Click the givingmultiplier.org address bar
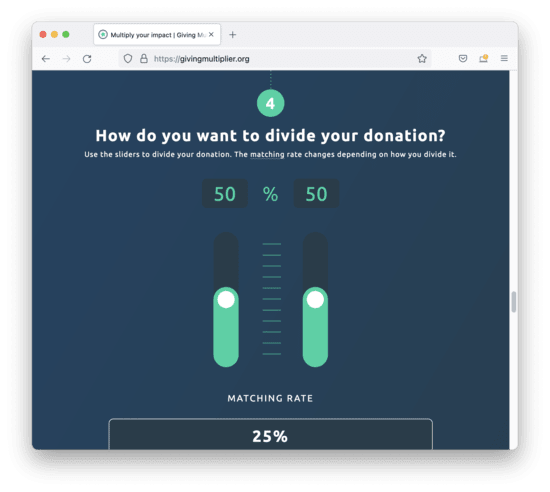 click(274, 59)
